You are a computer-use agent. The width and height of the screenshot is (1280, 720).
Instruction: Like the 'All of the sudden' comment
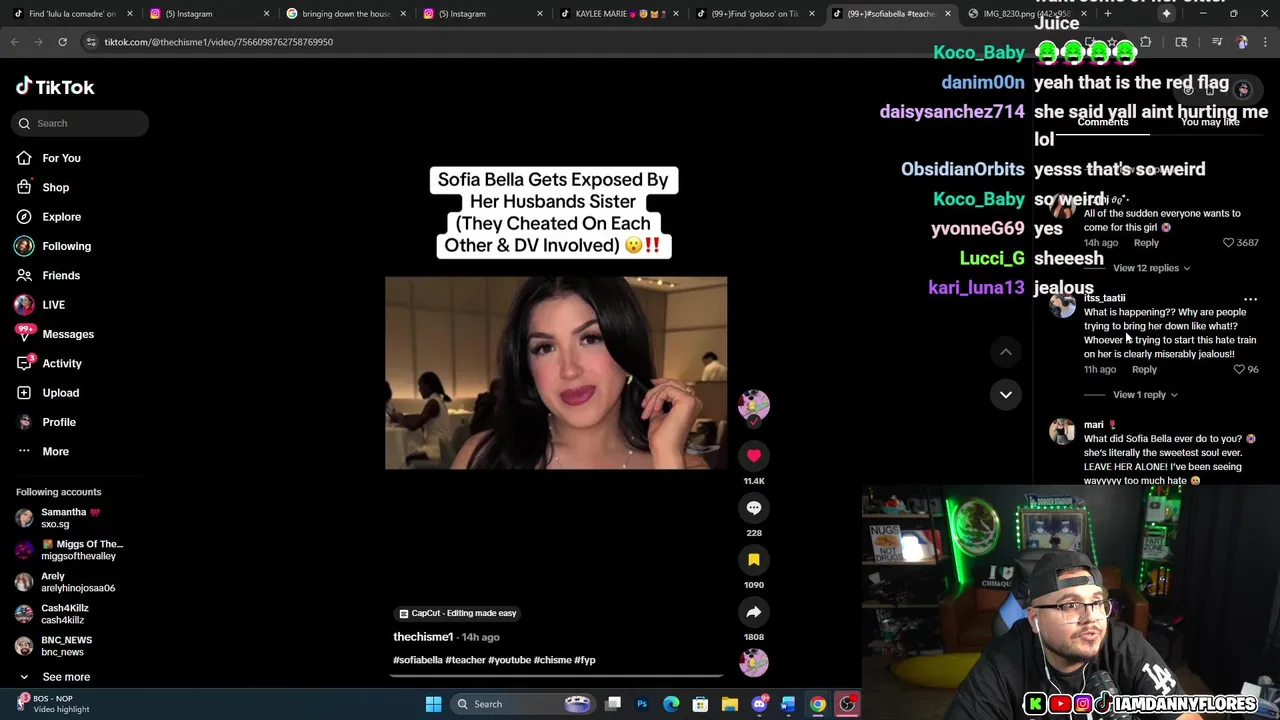pyautogui.click(x=1229, y=243)
